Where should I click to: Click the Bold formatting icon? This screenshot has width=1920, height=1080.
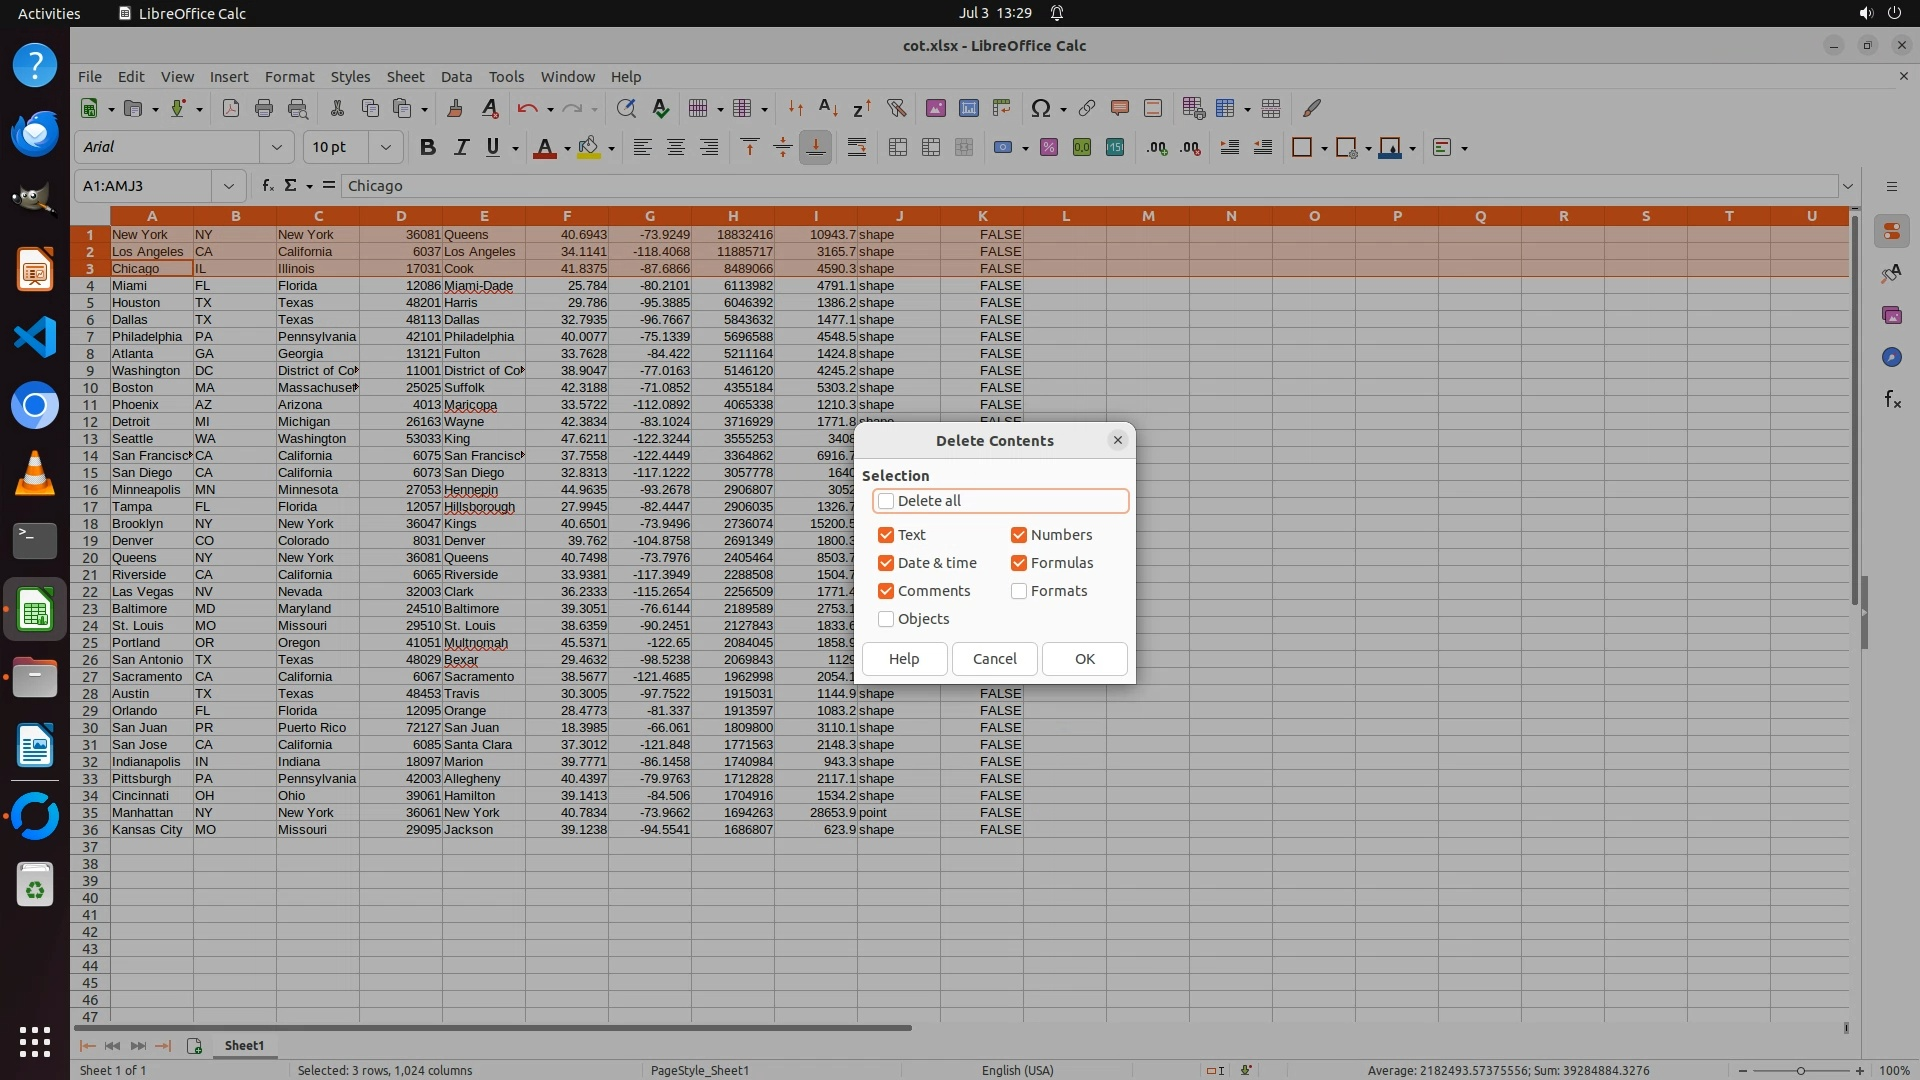click(x=428, y=147)
